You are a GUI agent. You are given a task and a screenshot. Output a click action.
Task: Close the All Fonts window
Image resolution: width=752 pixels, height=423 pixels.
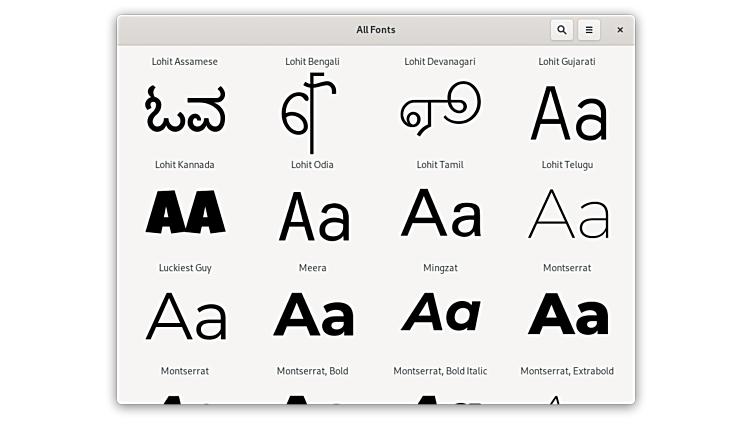[620, 30]
